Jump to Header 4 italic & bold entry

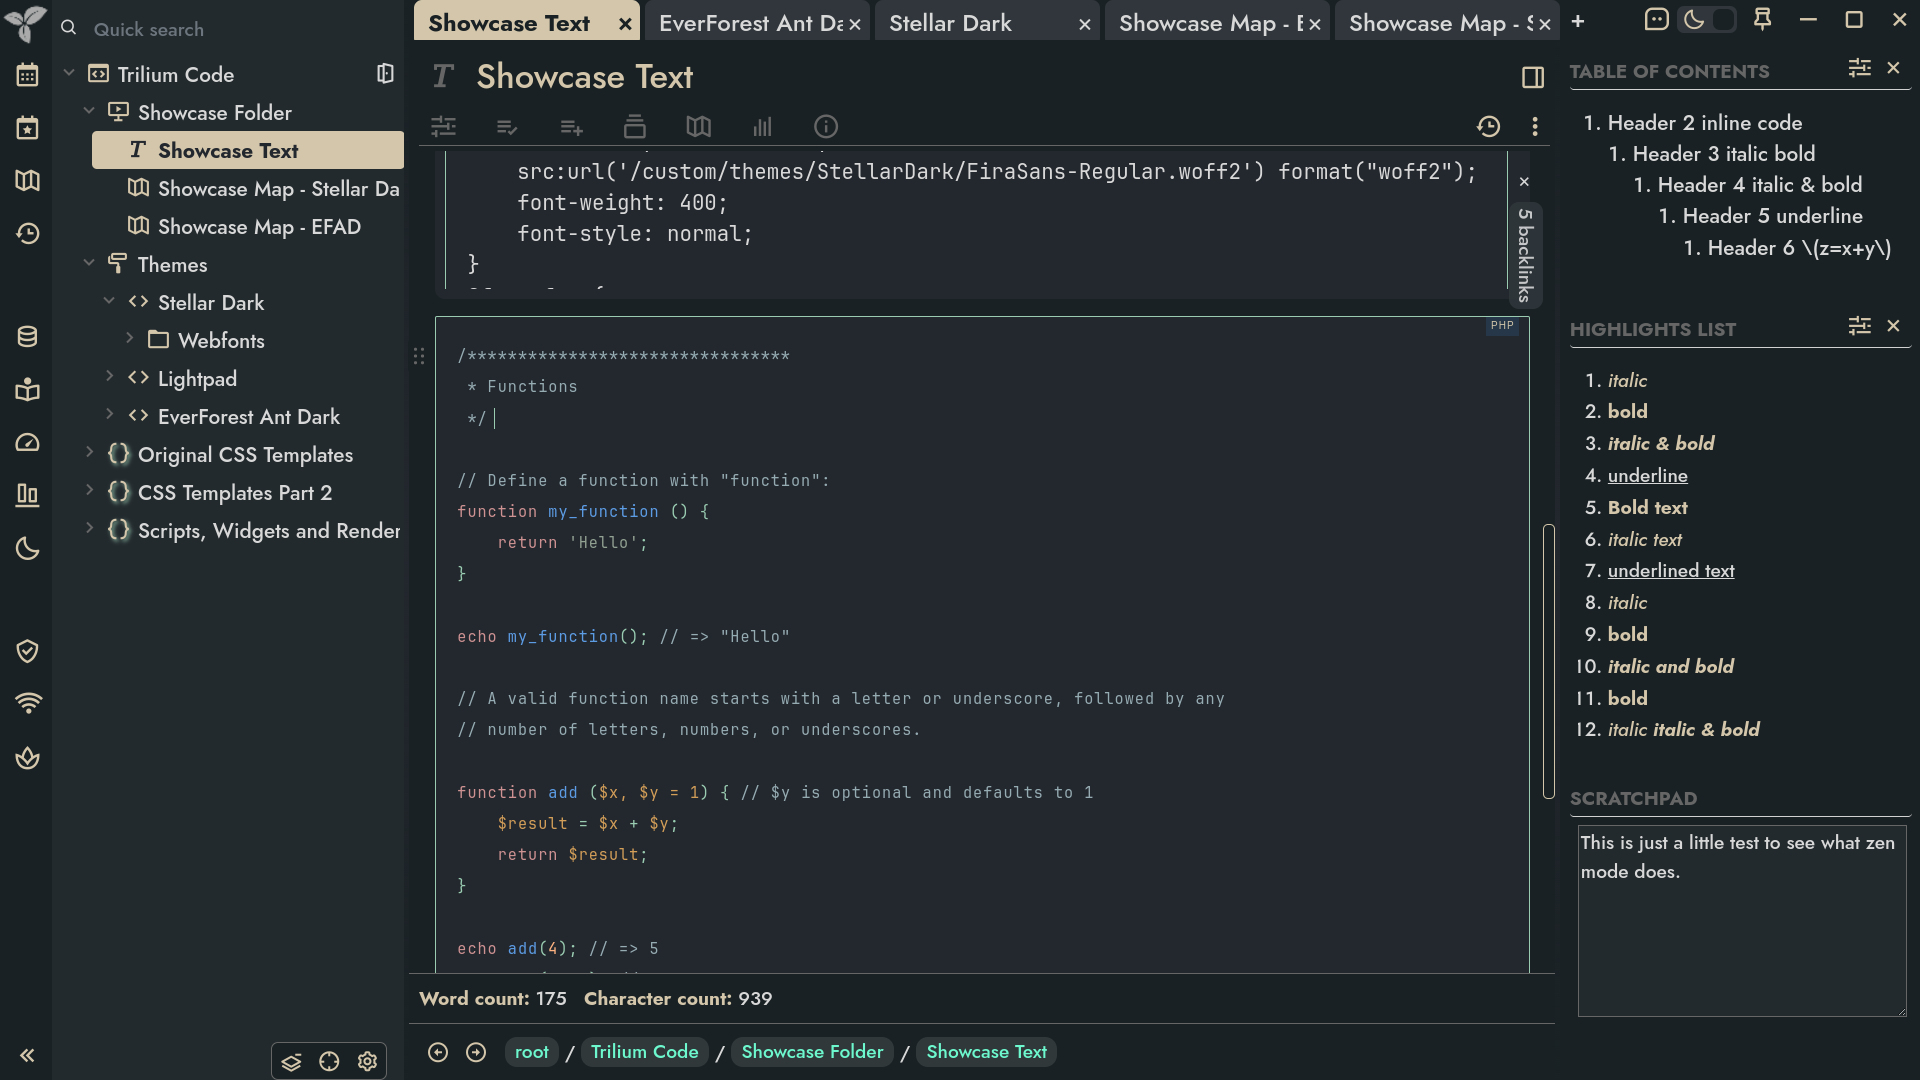pos(1759,185)
